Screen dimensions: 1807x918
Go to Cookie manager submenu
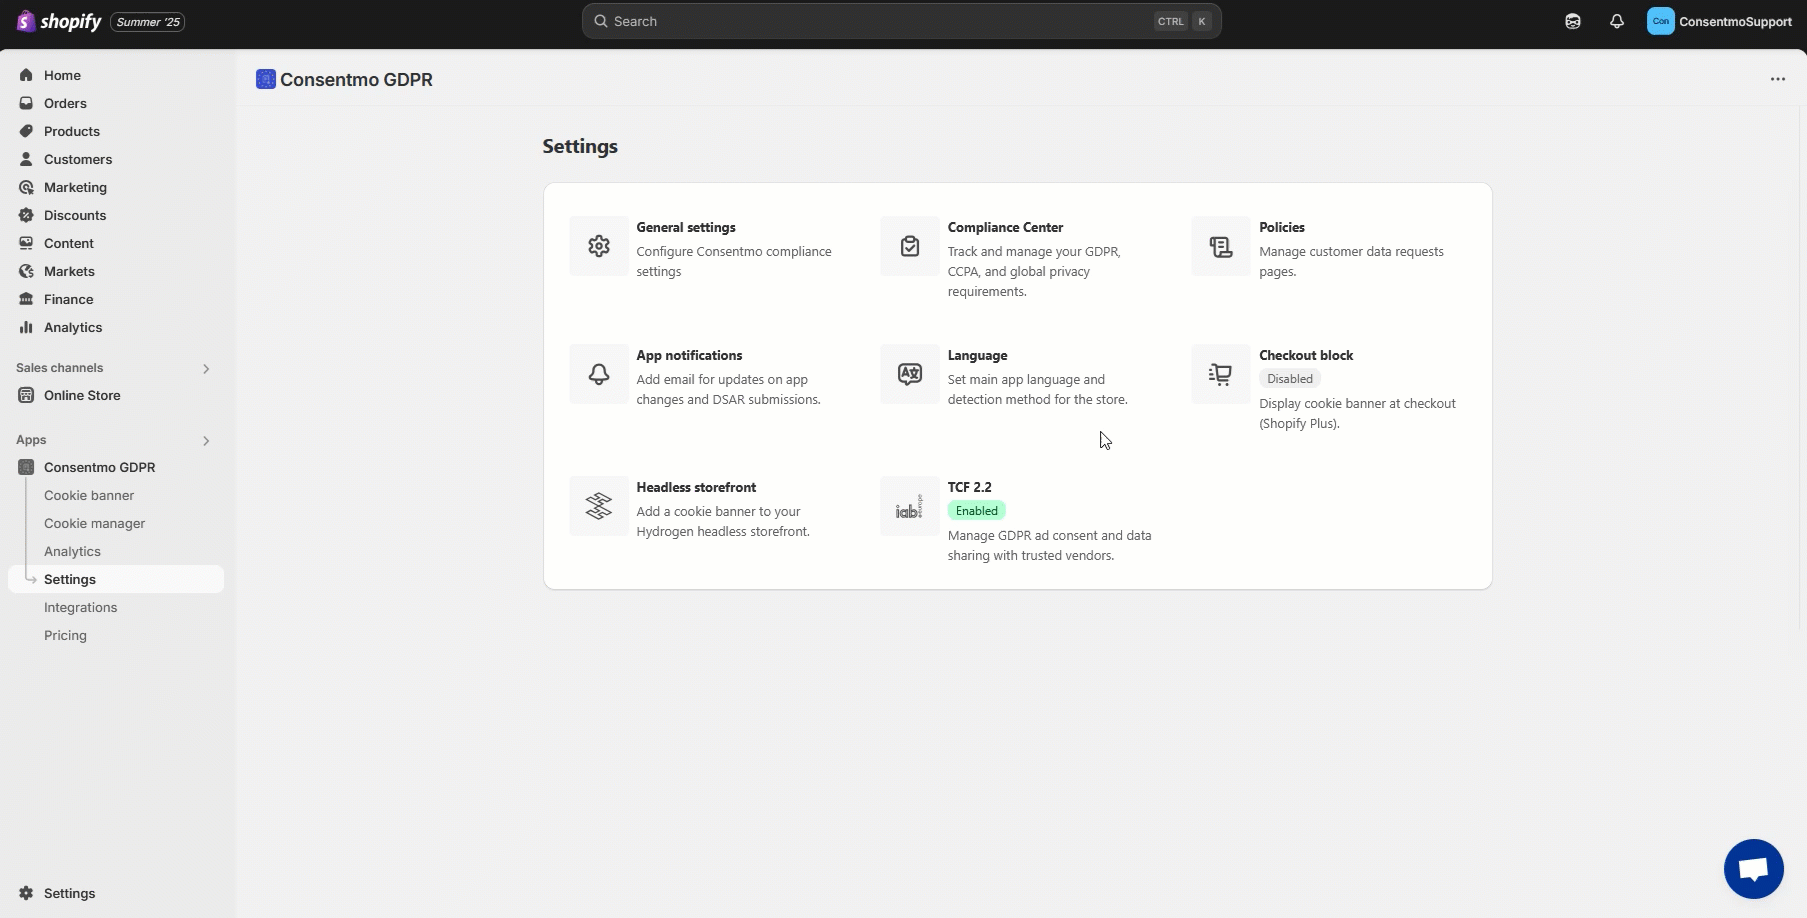95,523
